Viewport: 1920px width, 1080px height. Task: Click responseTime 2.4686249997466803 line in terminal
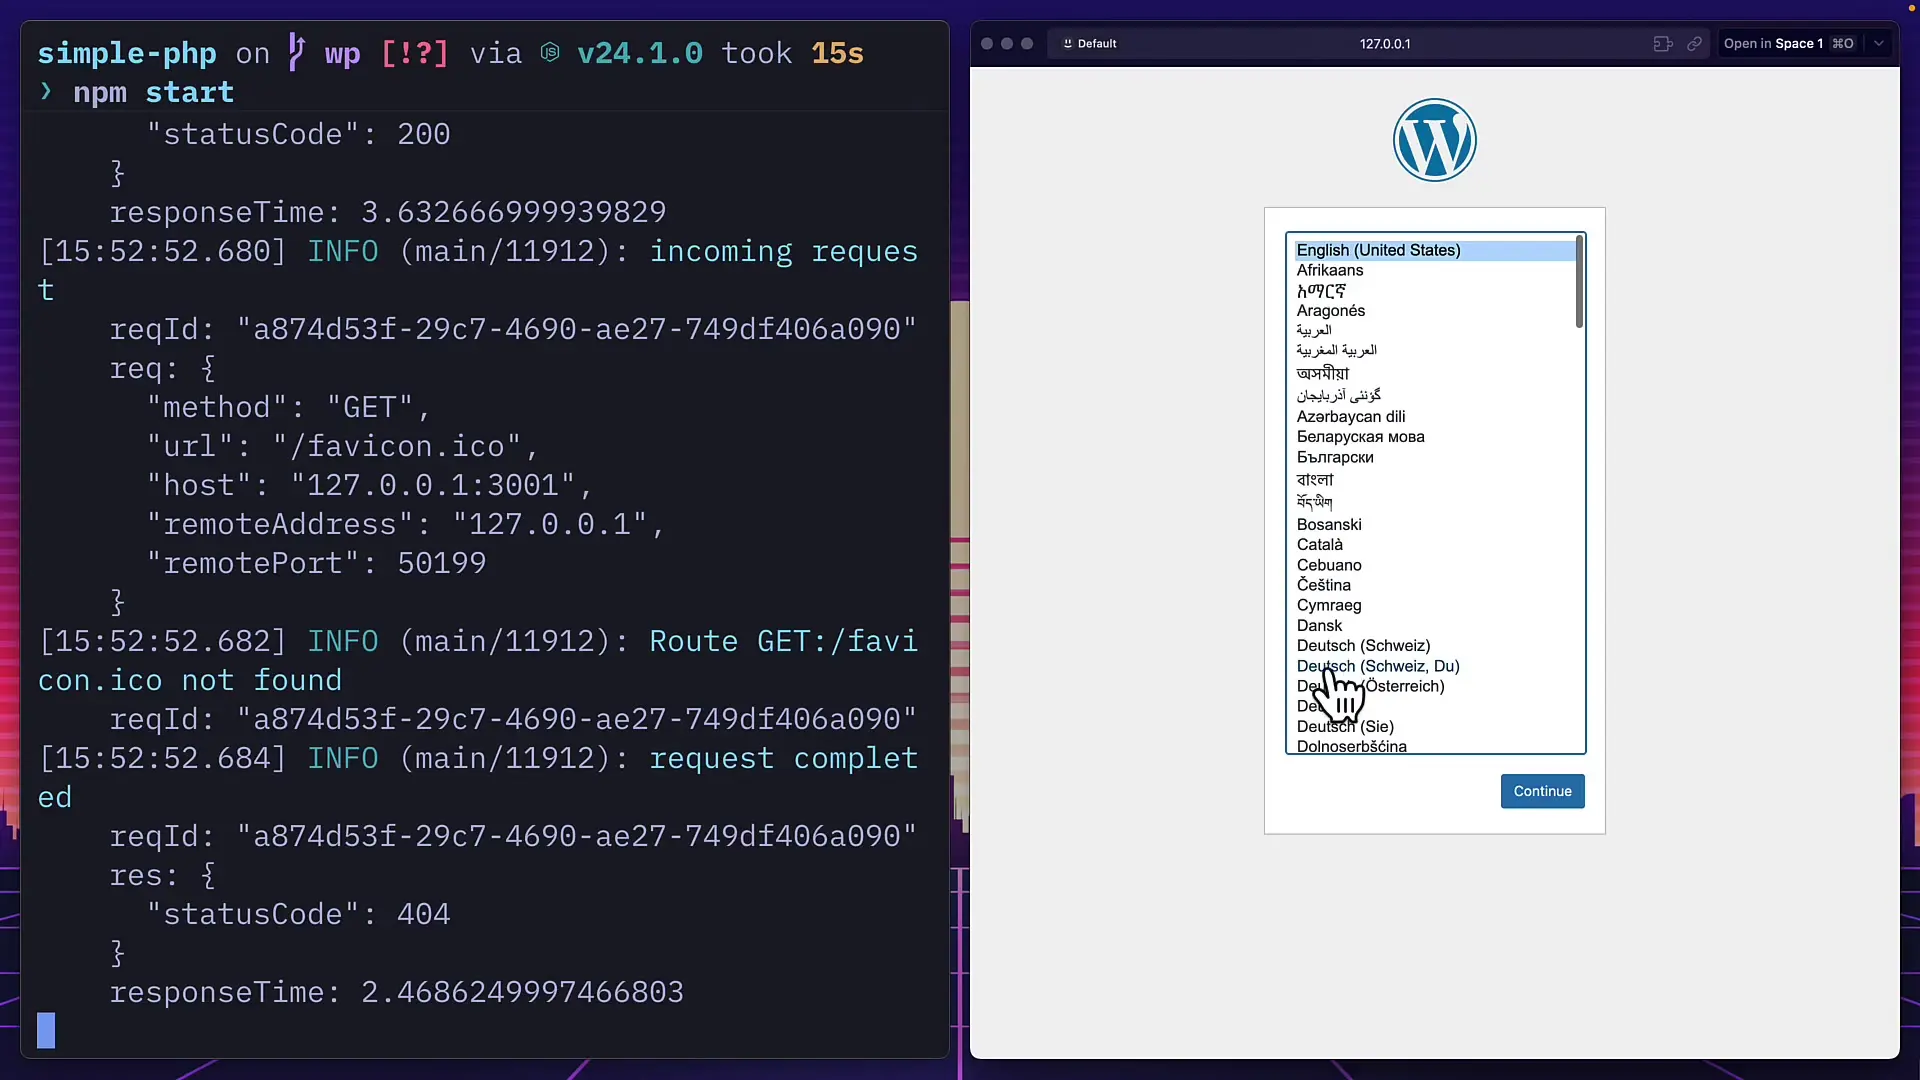[396, 992]
